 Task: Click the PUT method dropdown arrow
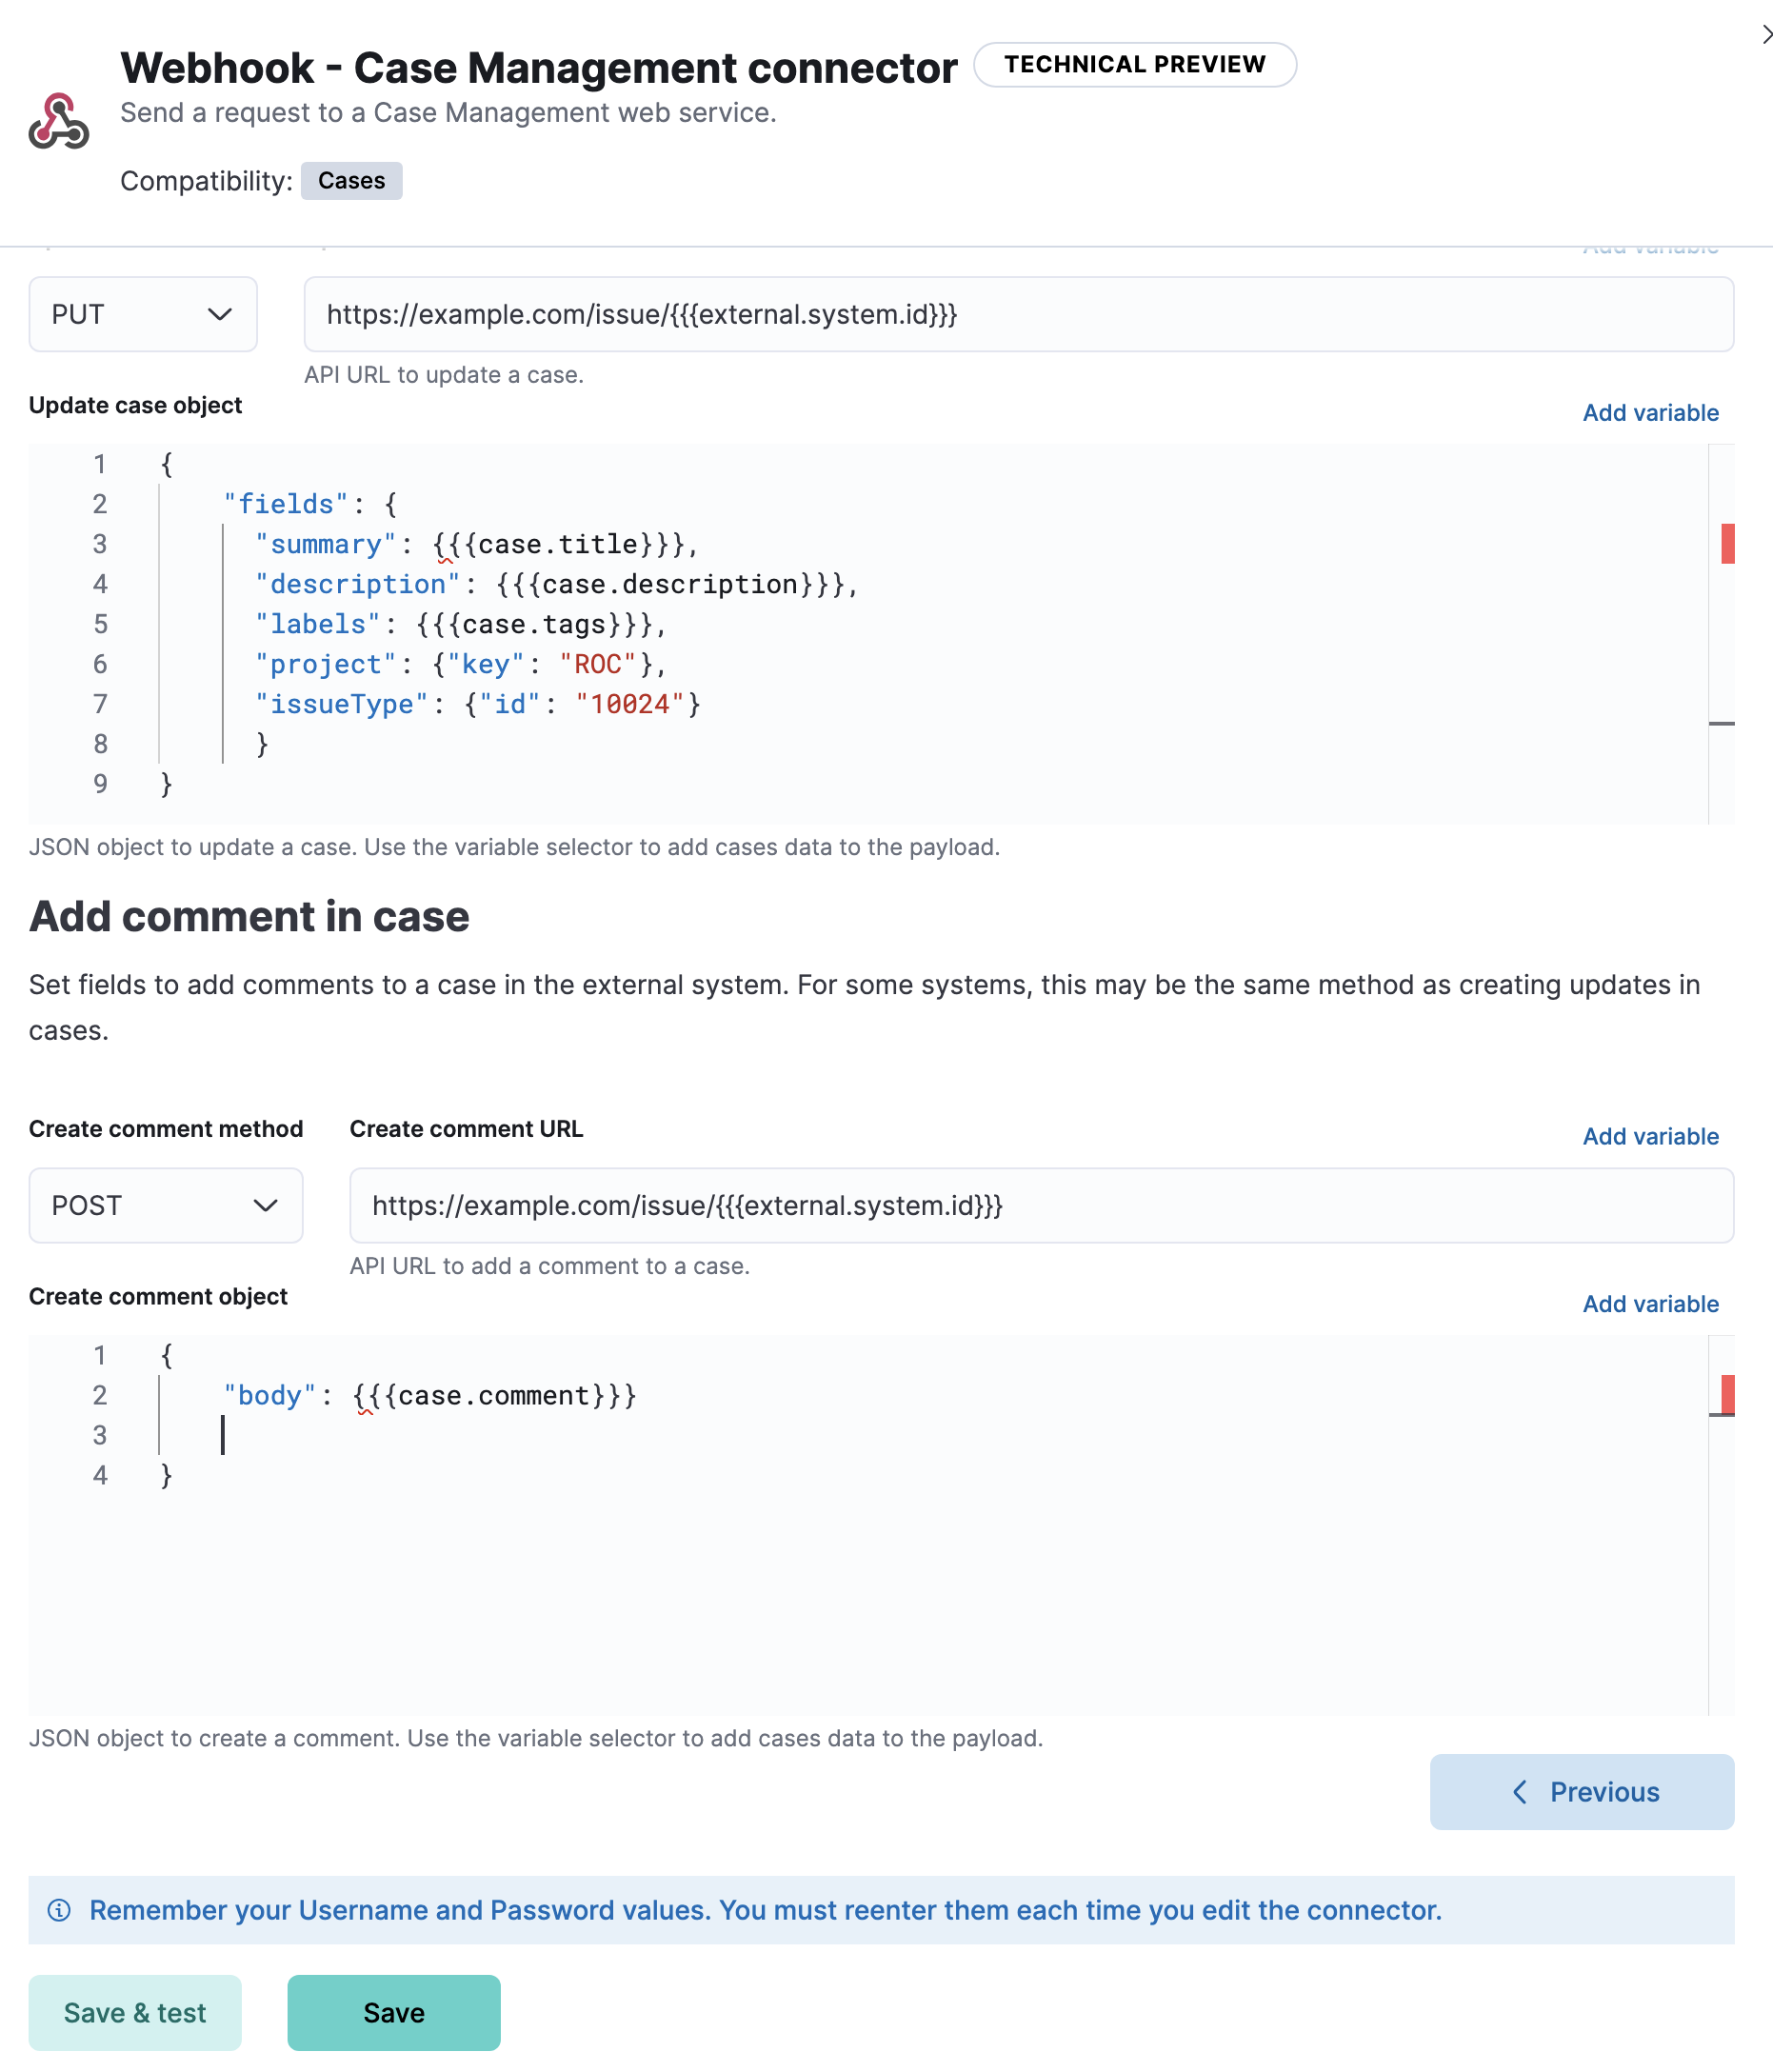click(x=222, y=314)
